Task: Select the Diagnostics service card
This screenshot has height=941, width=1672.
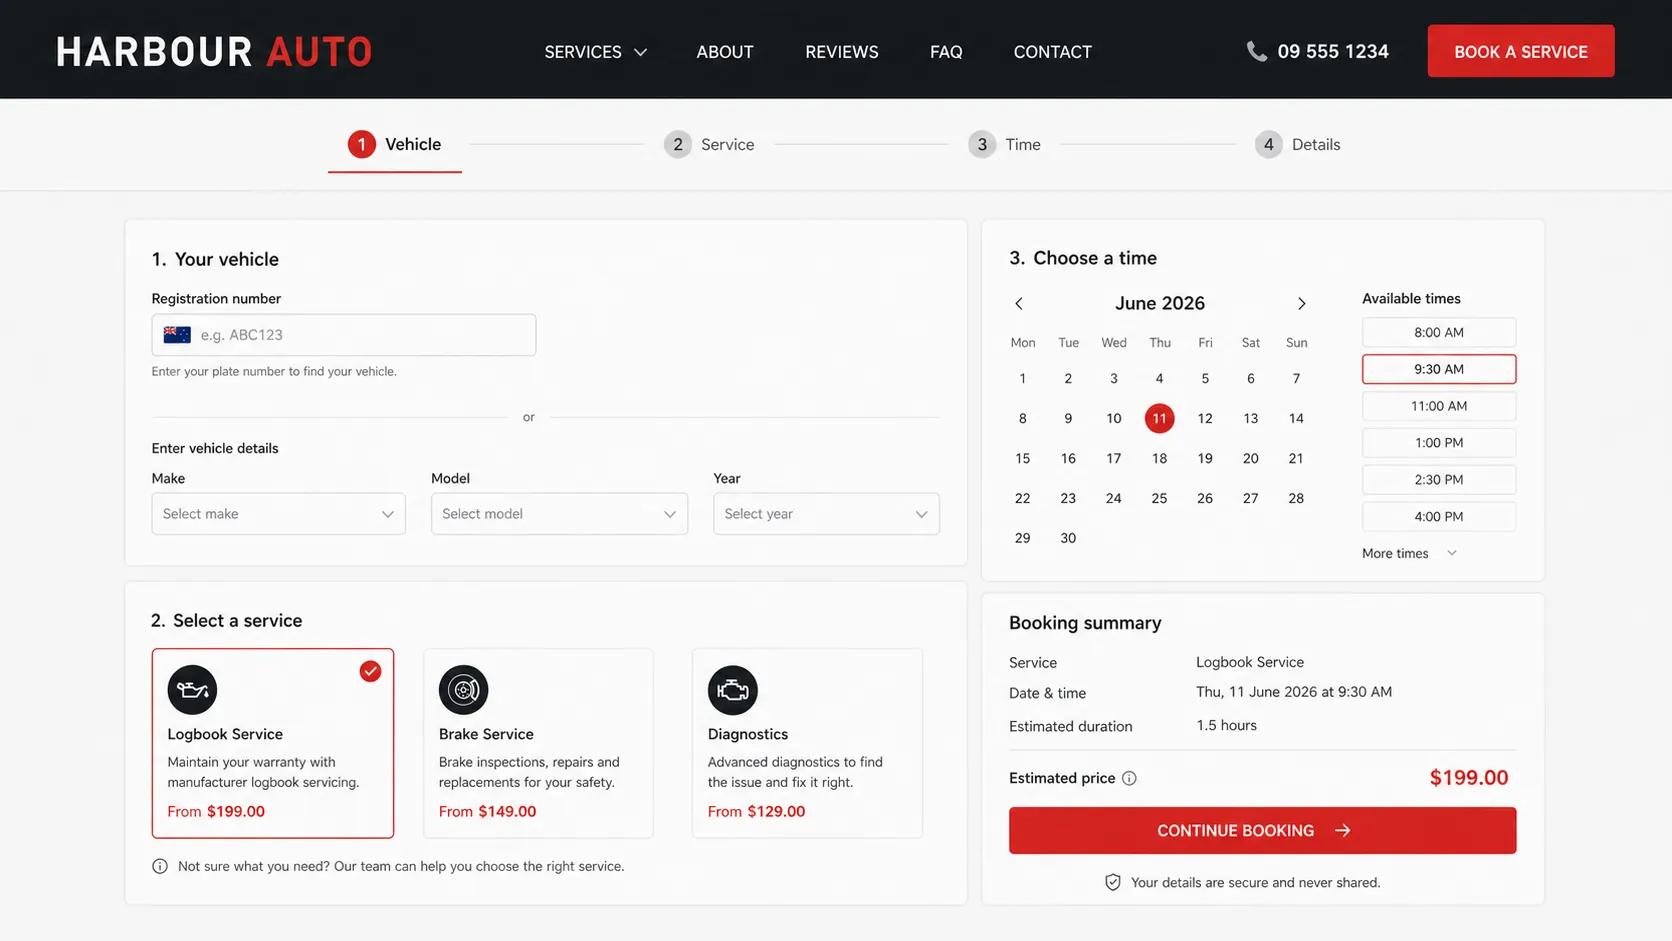Action: point(807,743)
